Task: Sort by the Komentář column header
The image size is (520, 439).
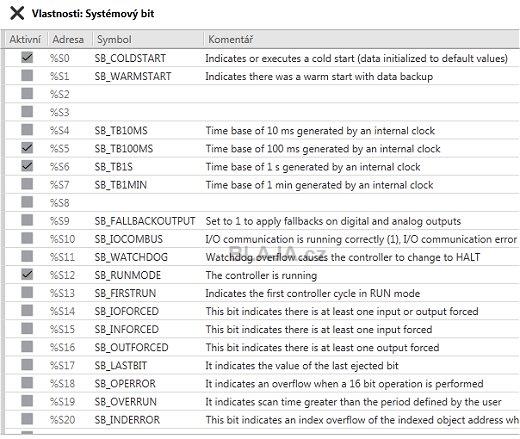Action: click(x=362, y=39)
